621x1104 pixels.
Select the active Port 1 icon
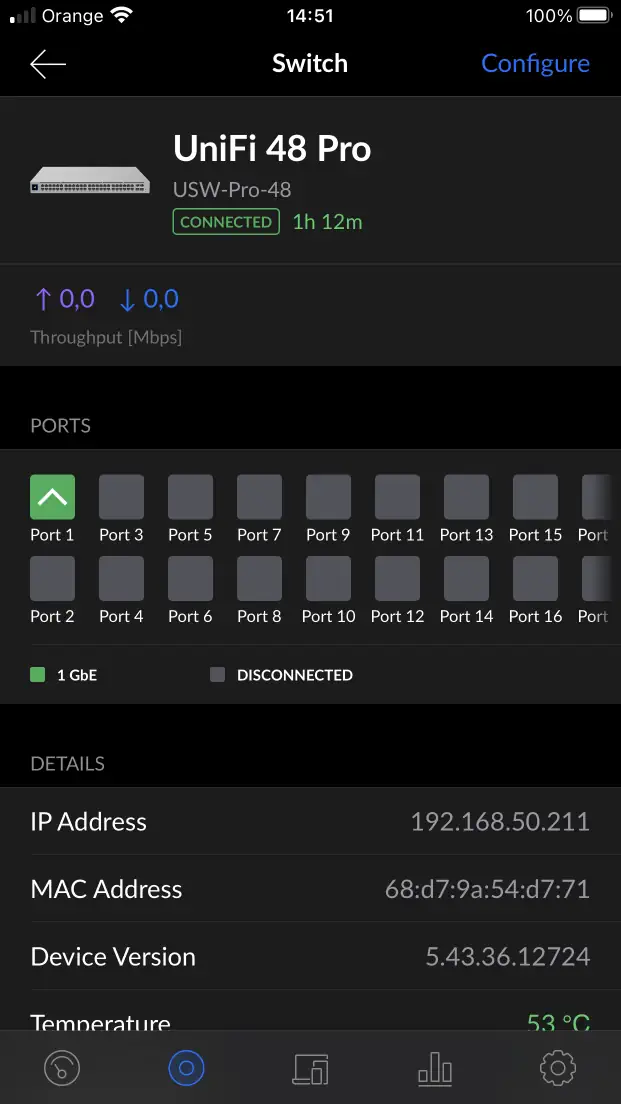click(52, 497)
